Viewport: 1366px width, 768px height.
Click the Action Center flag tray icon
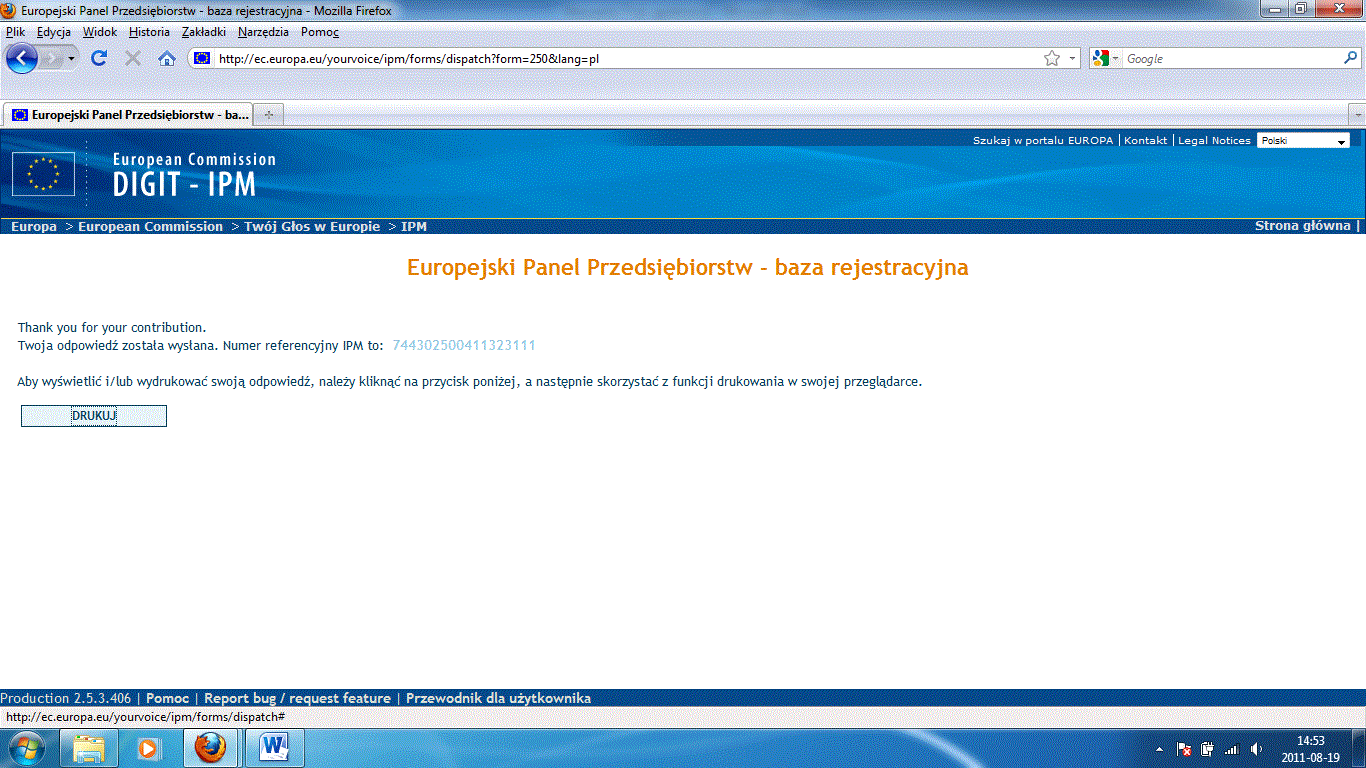pos(1184,748)
